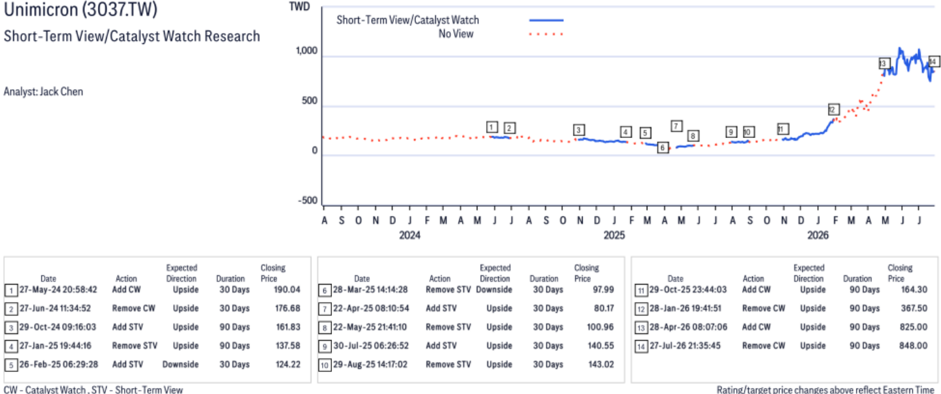Click chart marker 1 near June 2024
This screenshot has width=941, height=394.
pos(492,127)
